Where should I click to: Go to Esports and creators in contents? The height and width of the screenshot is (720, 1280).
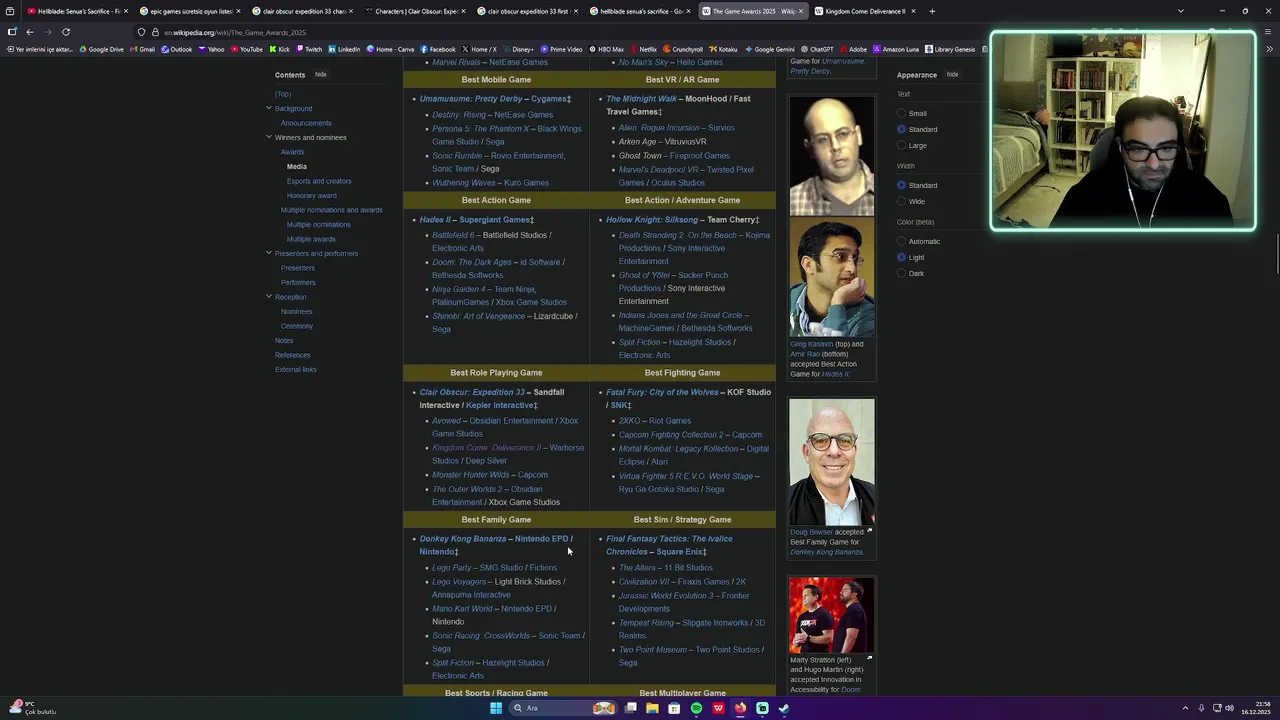(319, 181)
